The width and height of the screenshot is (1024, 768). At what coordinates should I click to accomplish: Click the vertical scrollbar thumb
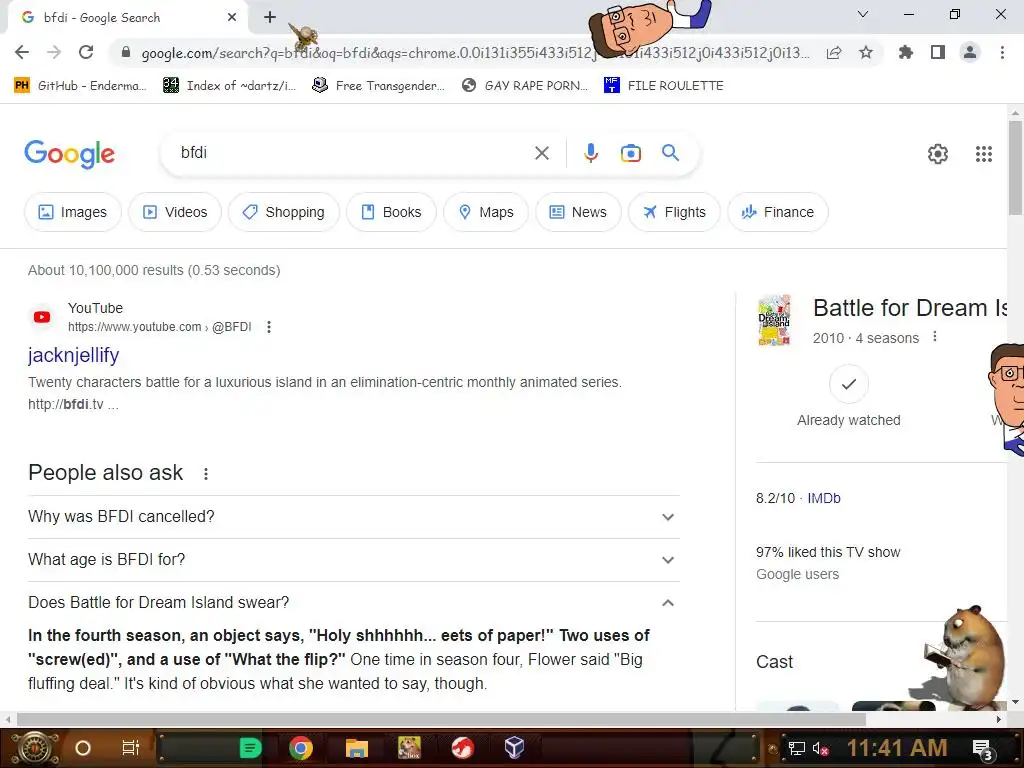pos(1015,167)
